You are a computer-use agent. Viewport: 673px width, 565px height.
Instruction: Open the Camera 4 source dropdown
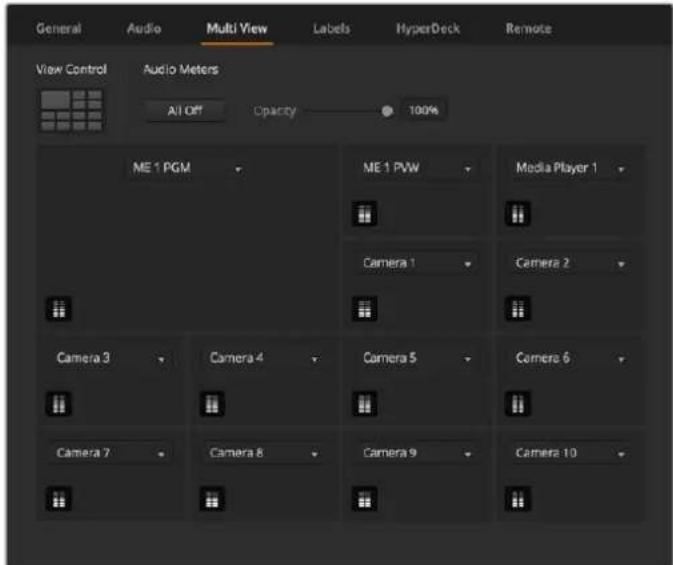click(x=264, y=358)
